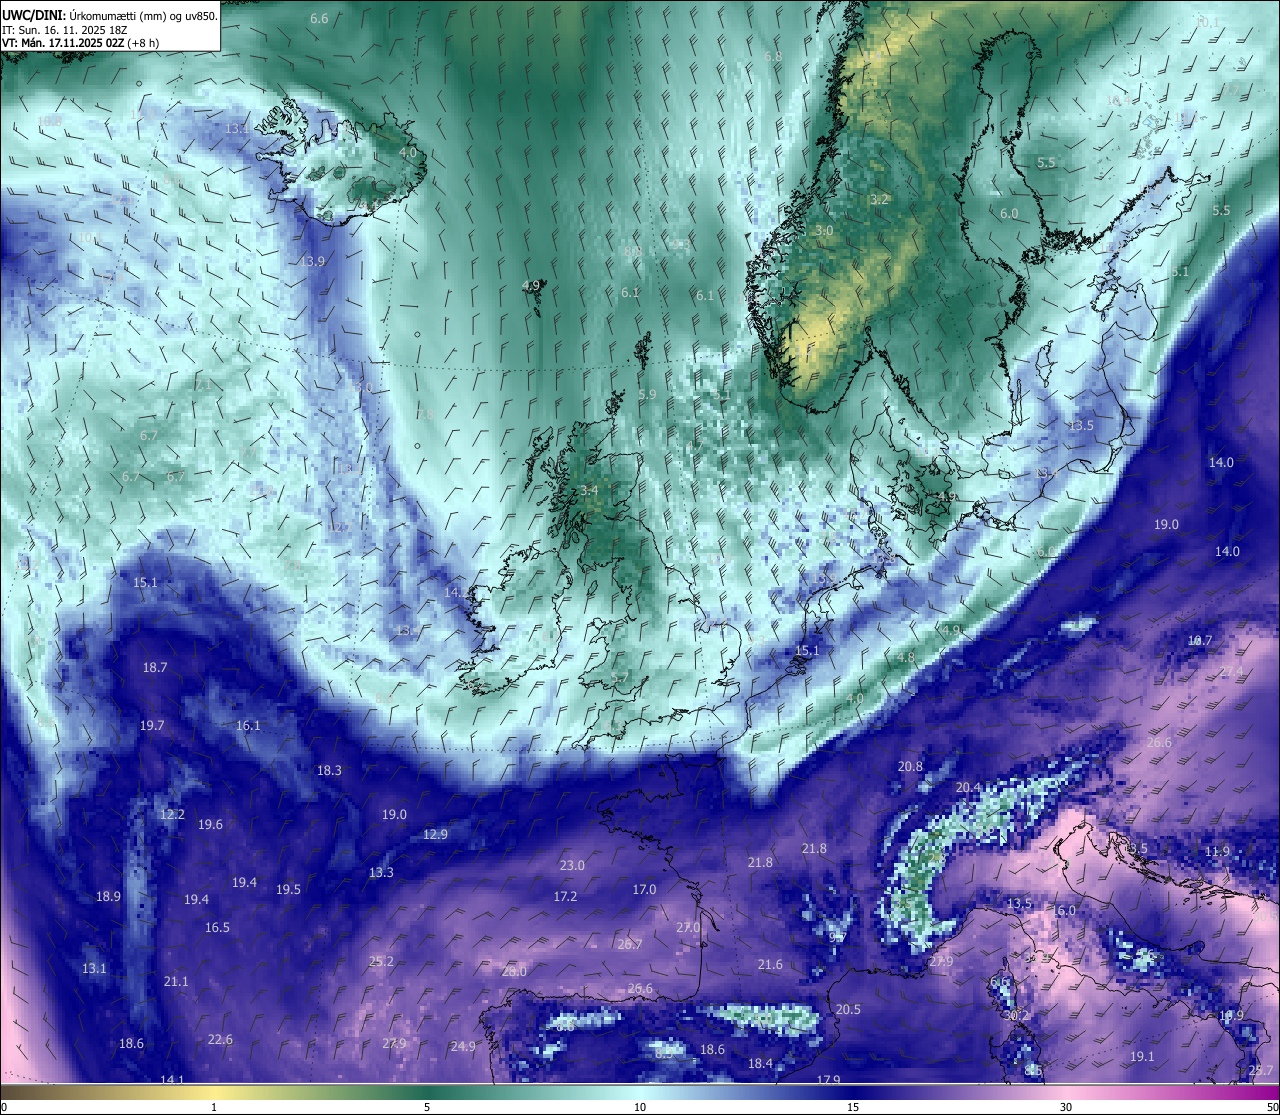Screen dimensions: 1280x1115
Task: Click the 19.6 value in the Atlantic
Action: click(210, 825)
